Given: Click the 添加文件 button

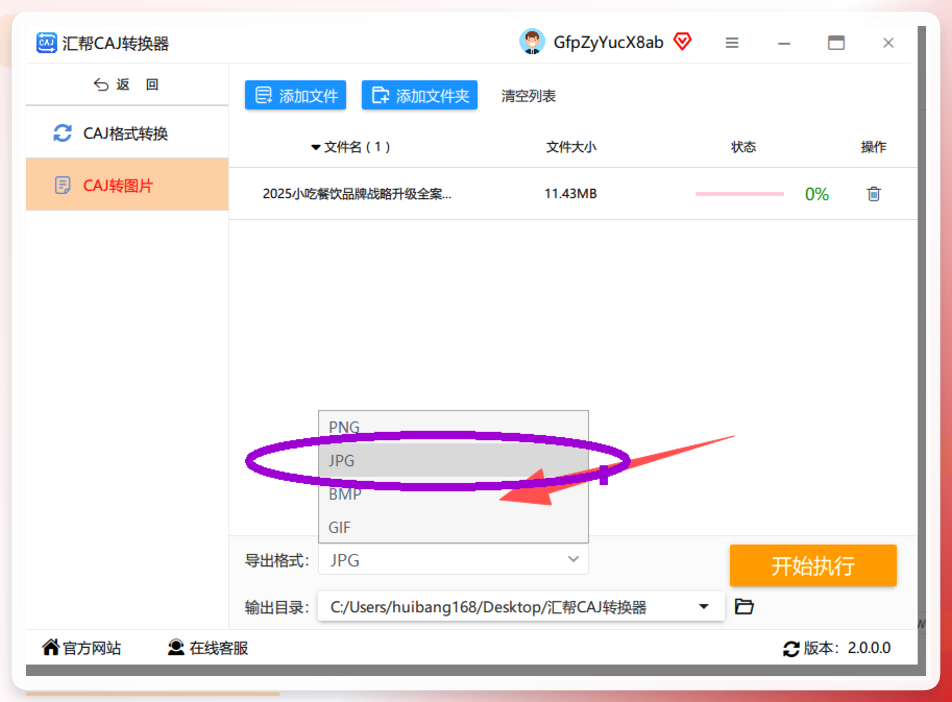Looking at the screenshot, I should pos(296,95).
